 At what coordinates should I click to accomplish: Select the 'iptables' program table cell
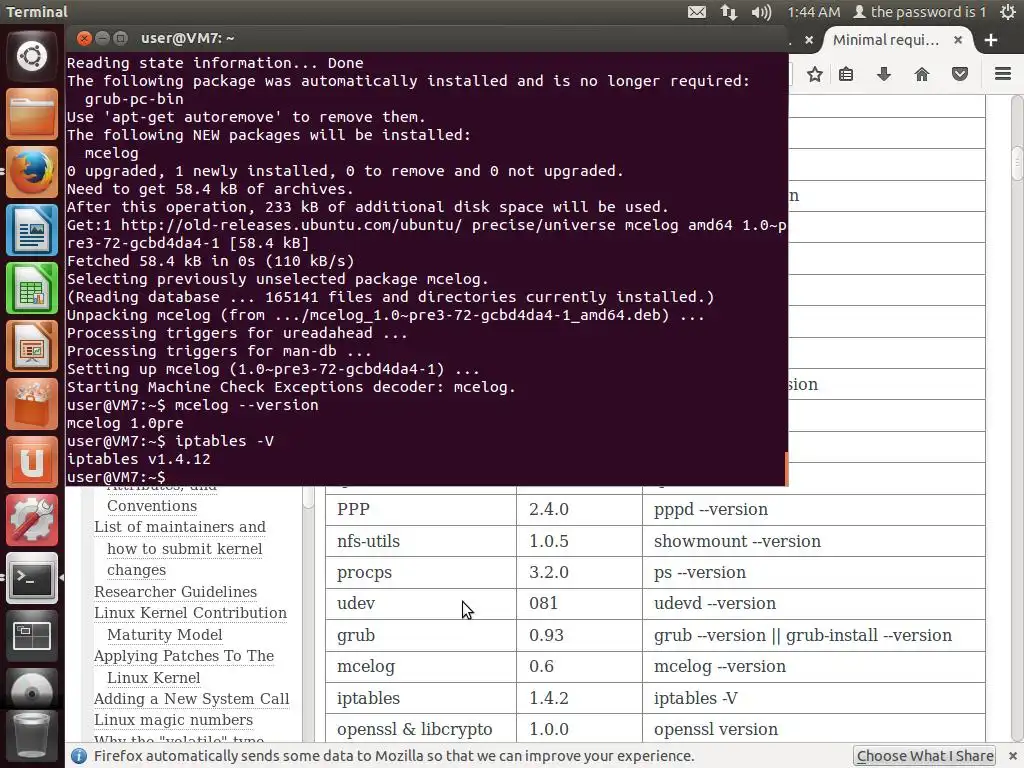click(421, 698)
